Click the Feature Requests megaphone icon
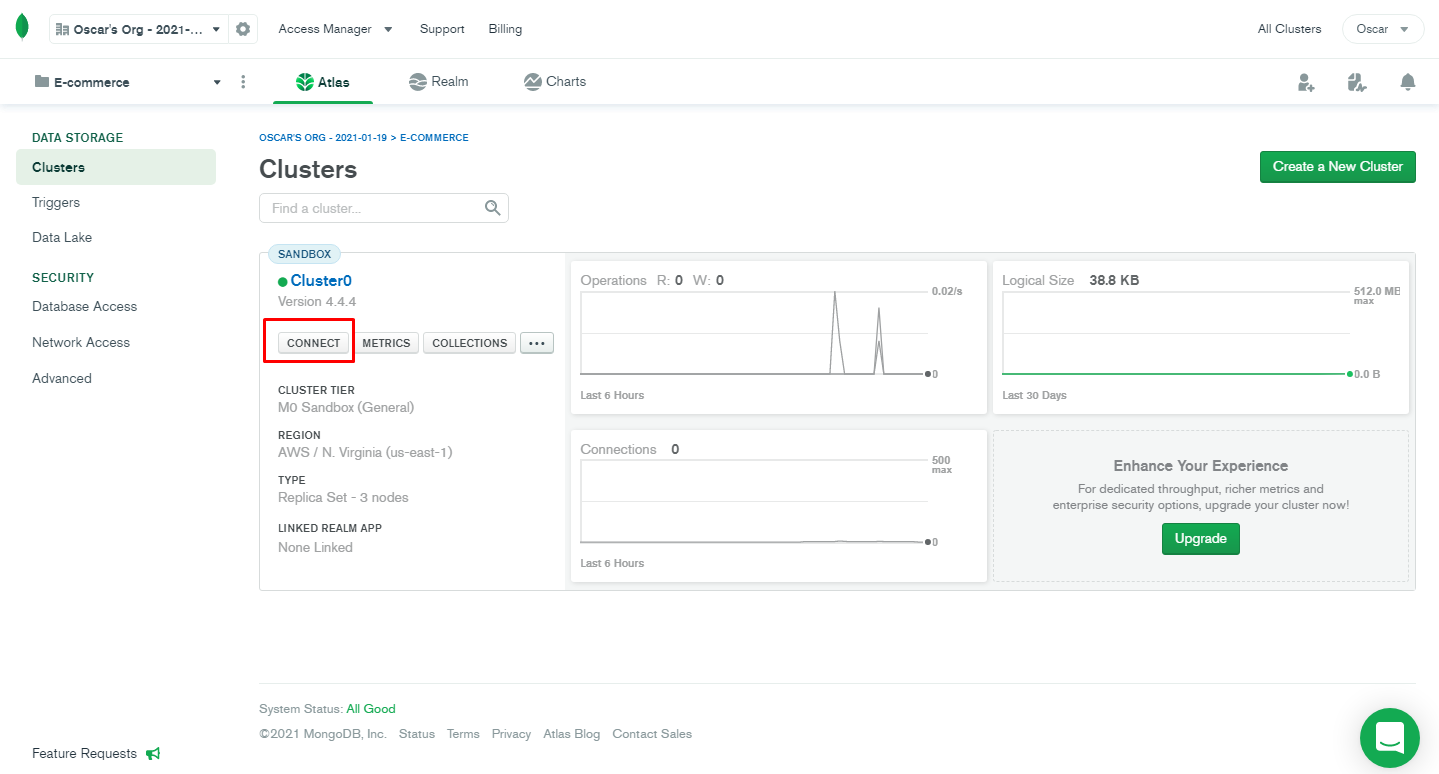The width and height of the screenshot is (1439, 774). pyautogui.click(x=153, y=753)
